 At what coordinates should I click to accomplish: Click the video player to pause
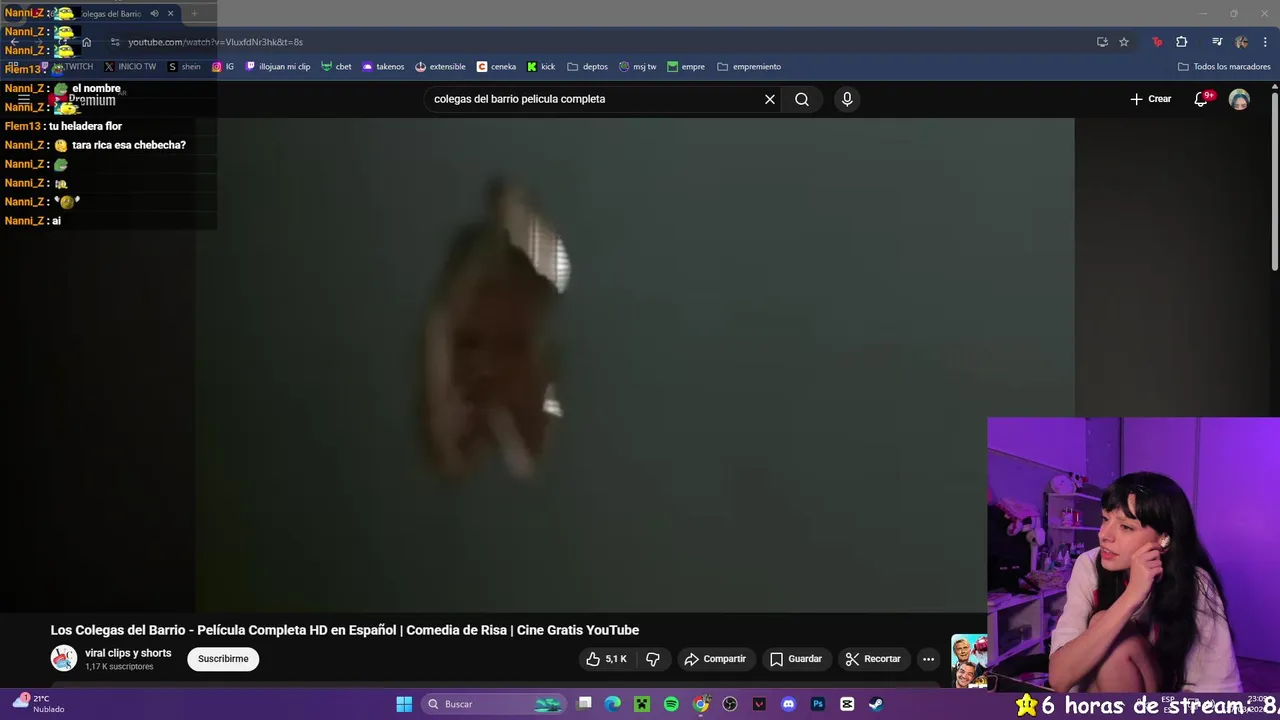pyautogui.click(x=635, y=365)
